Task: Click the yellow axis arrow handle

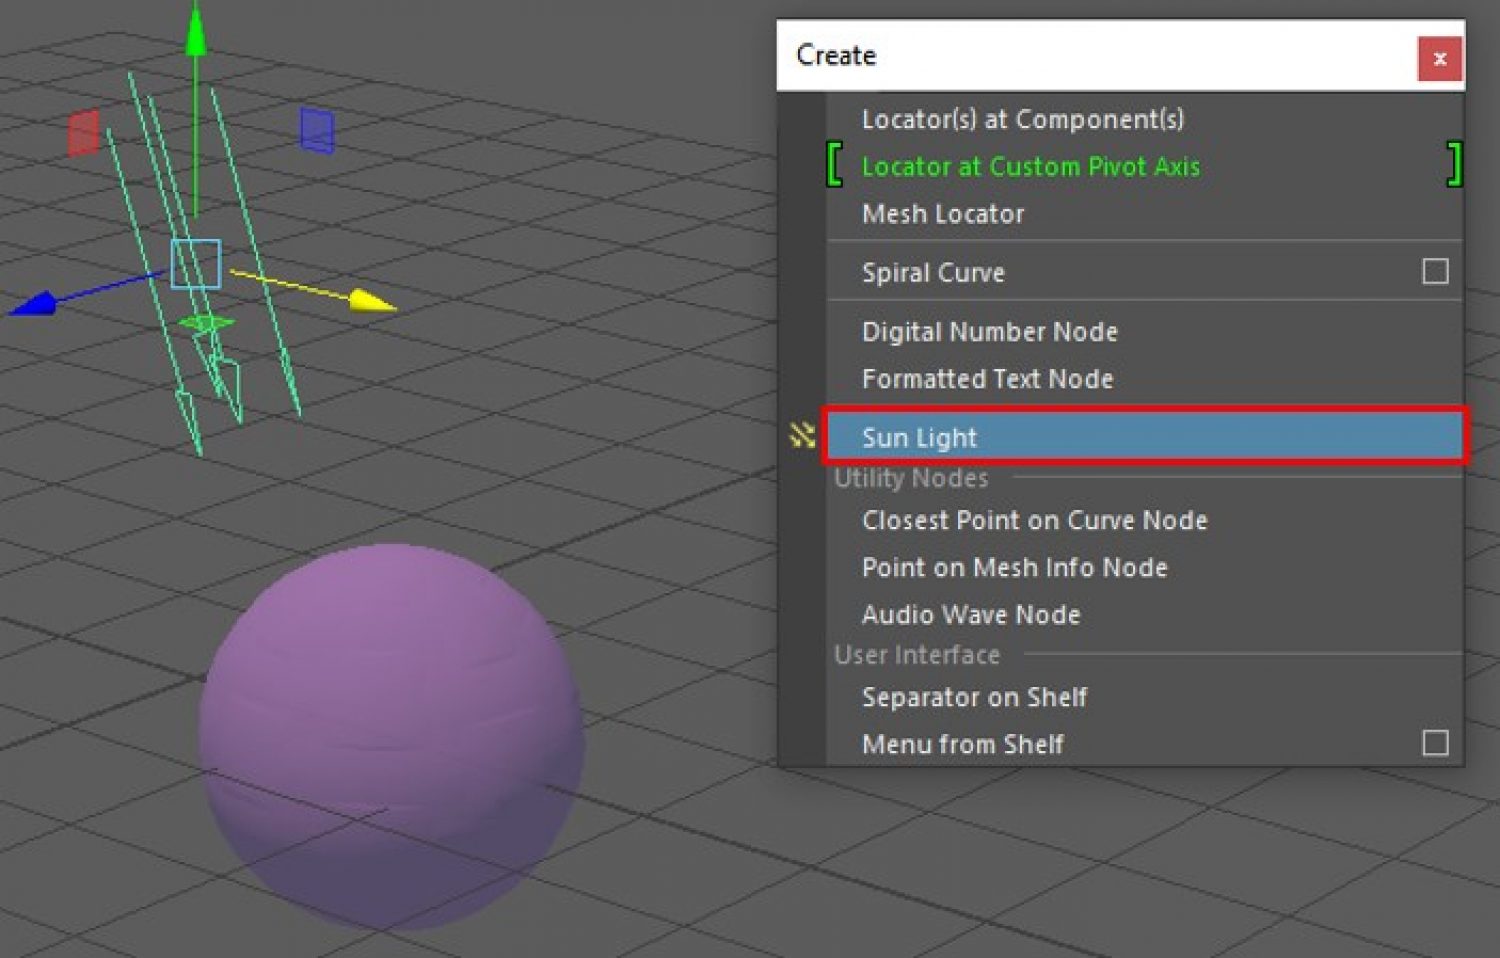Action: [372, 301]
